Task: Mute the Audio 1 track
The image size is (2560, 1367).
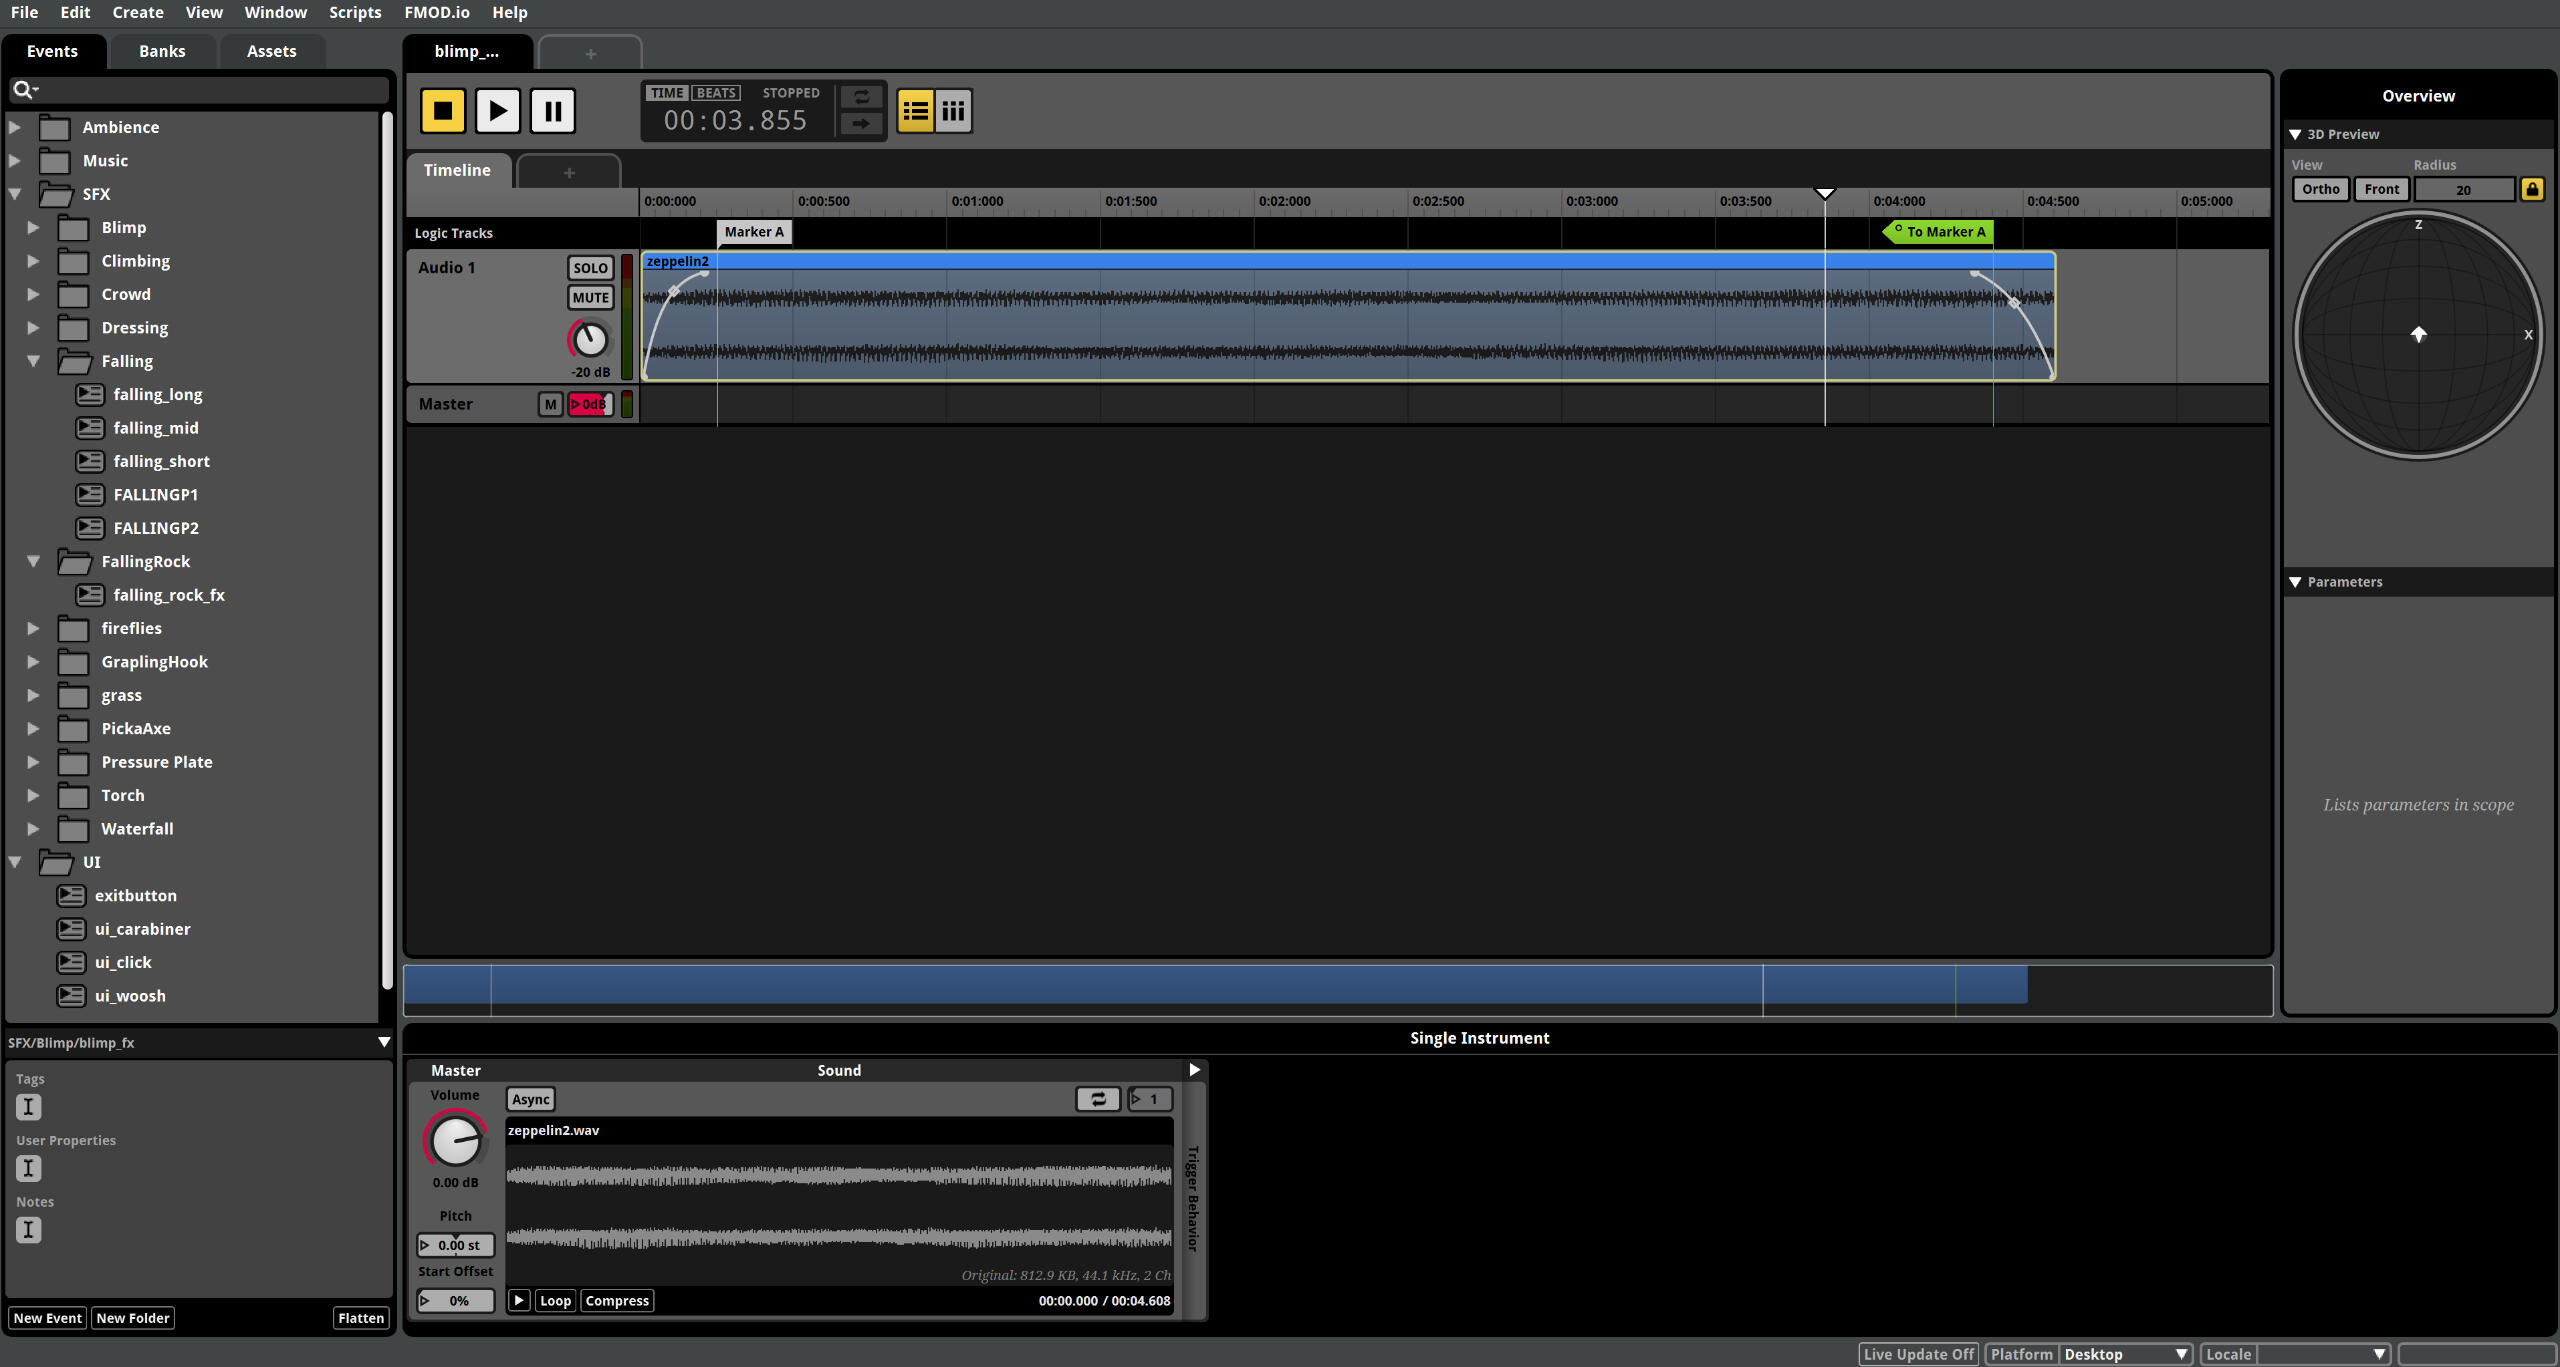Action: pyautogui.click(x=590, y=297)
